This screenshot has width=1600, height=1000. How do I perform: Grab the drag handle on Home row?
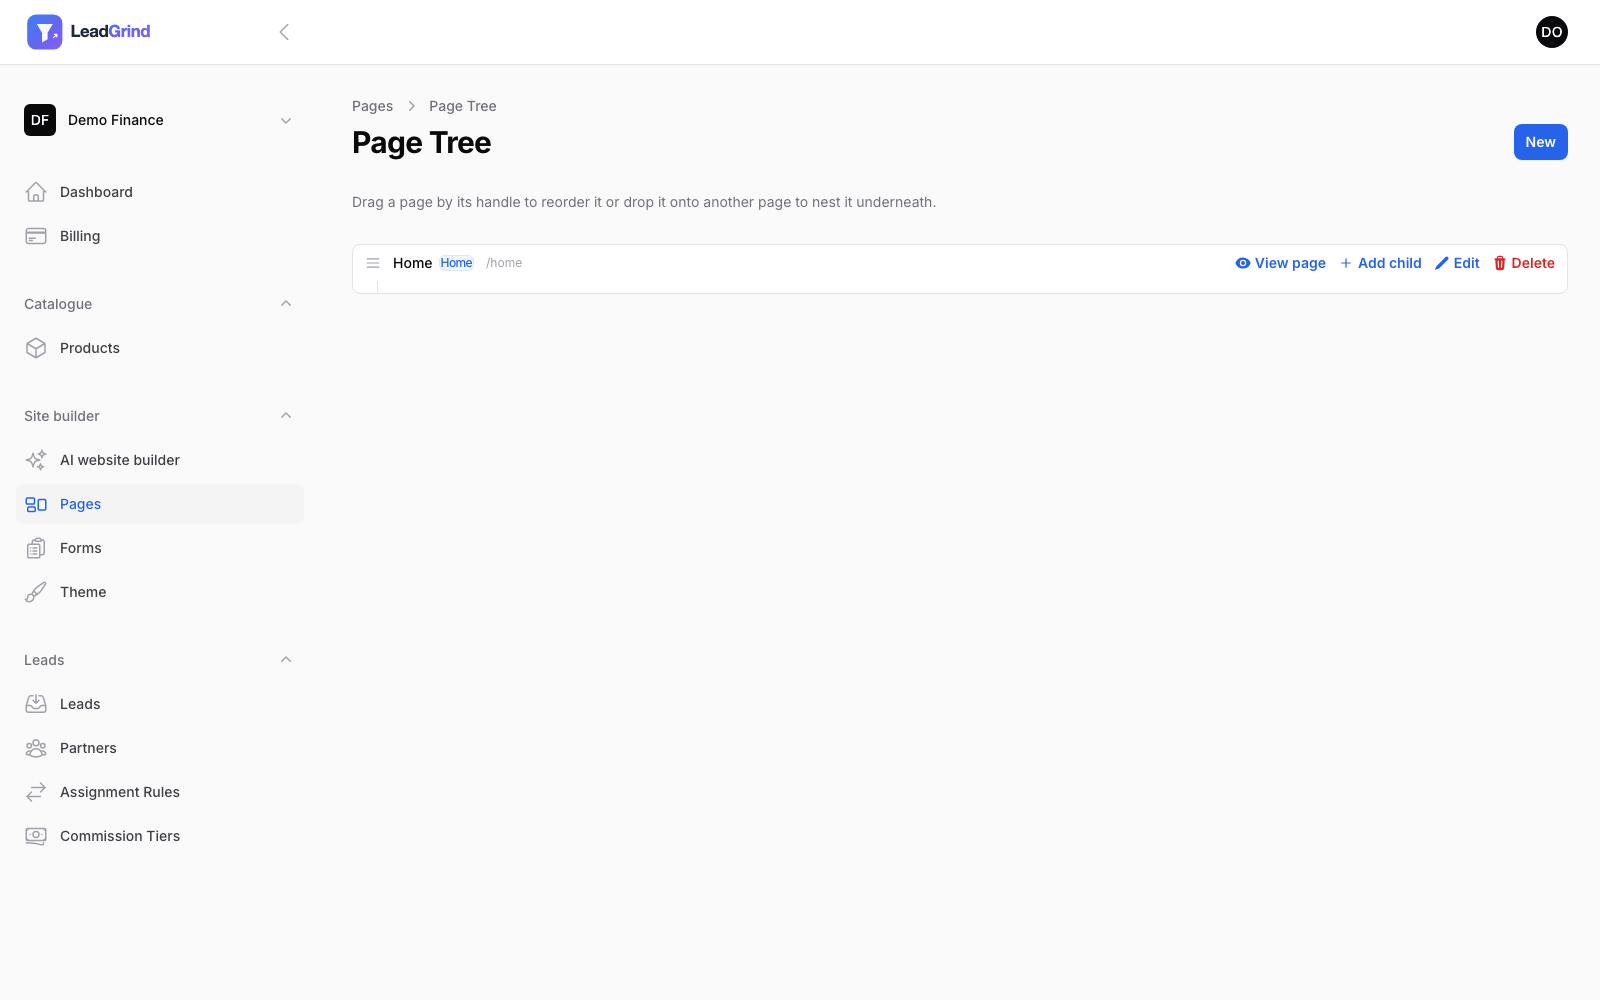(373, 263)
